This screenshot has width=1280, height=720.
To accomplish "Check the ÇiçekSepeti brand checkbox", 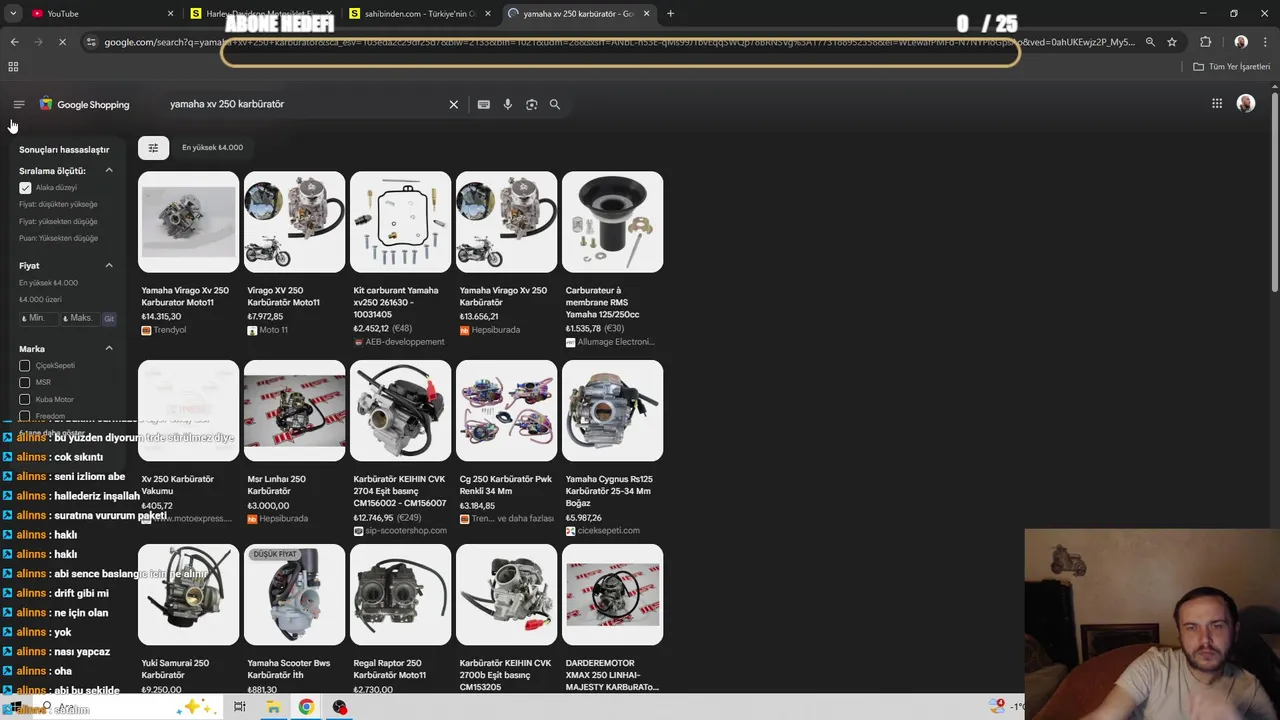I will tap(25, 366).
